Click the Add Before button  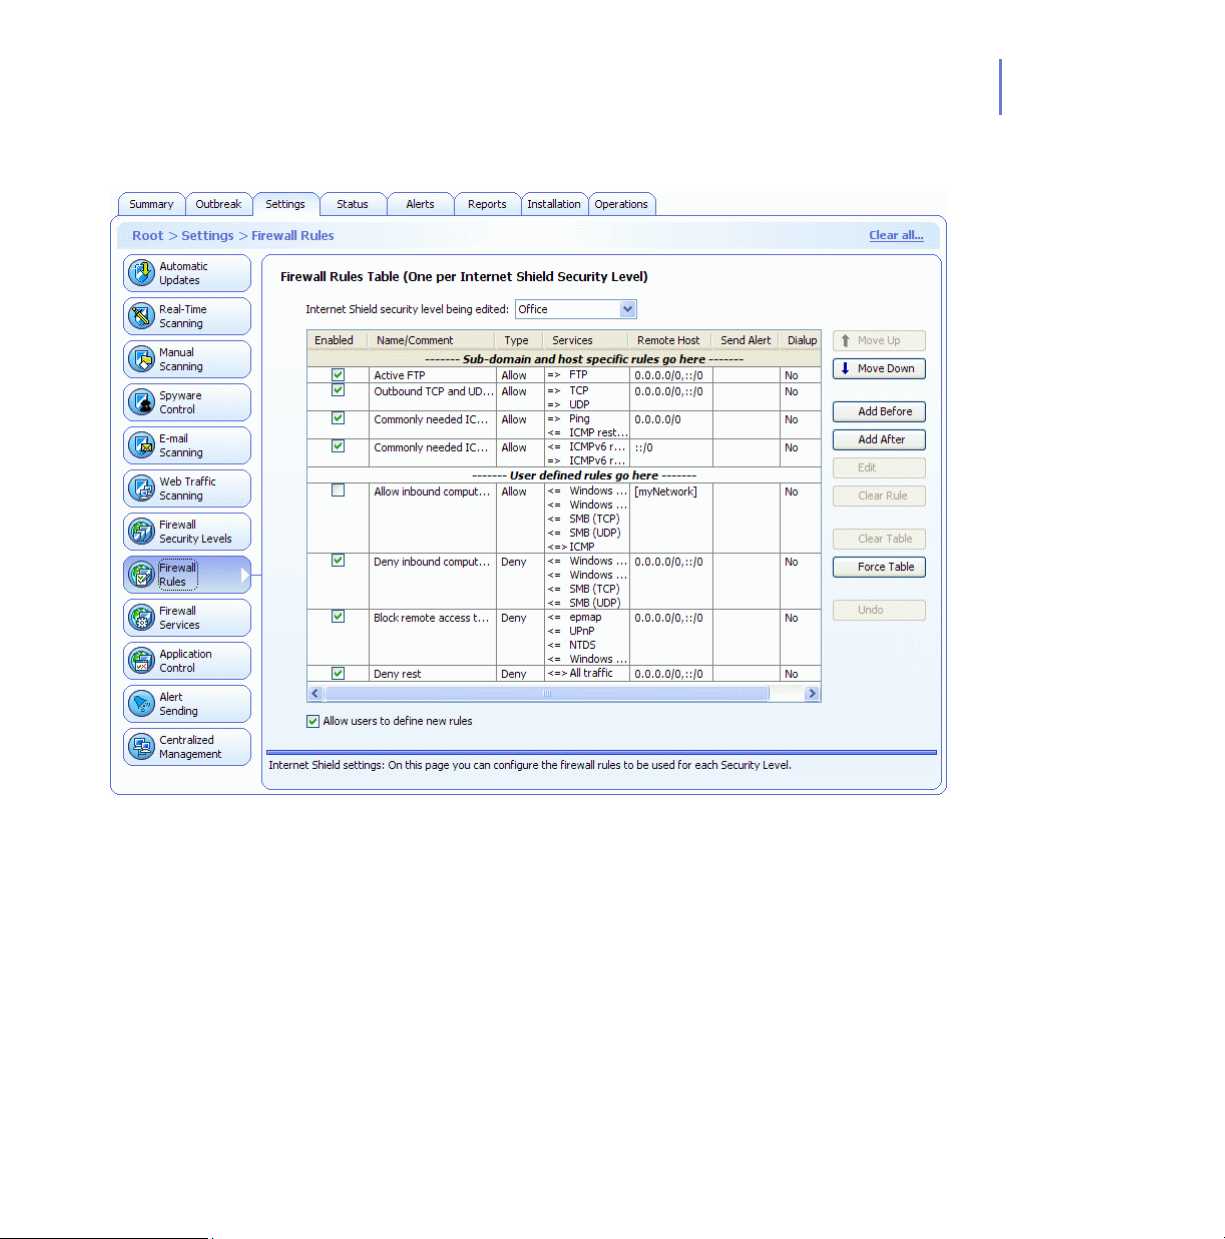879,411
